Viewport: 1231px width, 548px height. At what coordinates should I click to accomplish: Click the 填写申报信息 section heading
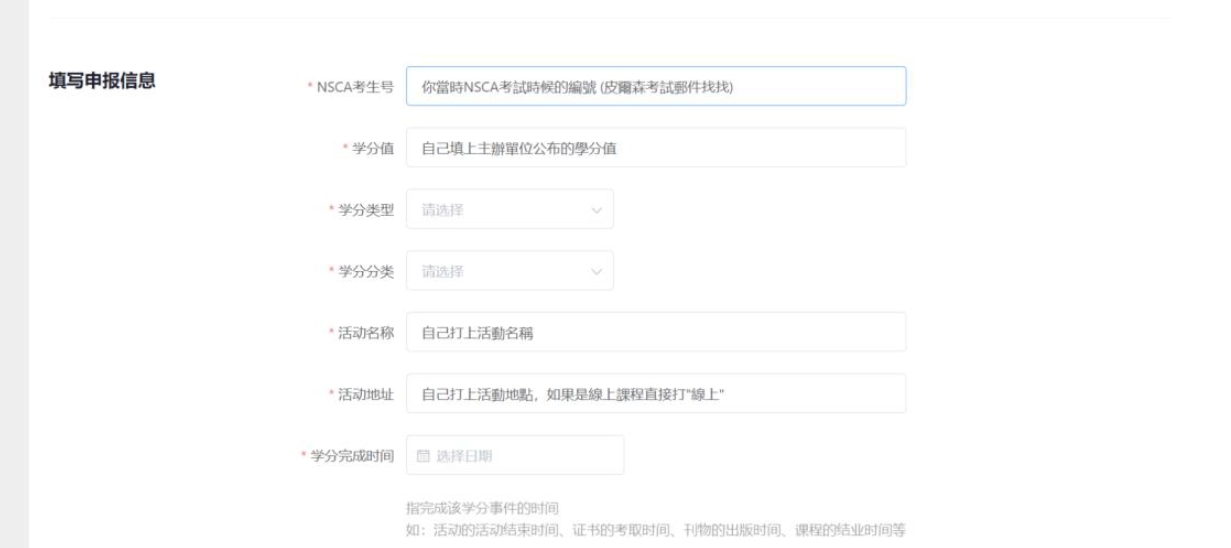[100, 80]
